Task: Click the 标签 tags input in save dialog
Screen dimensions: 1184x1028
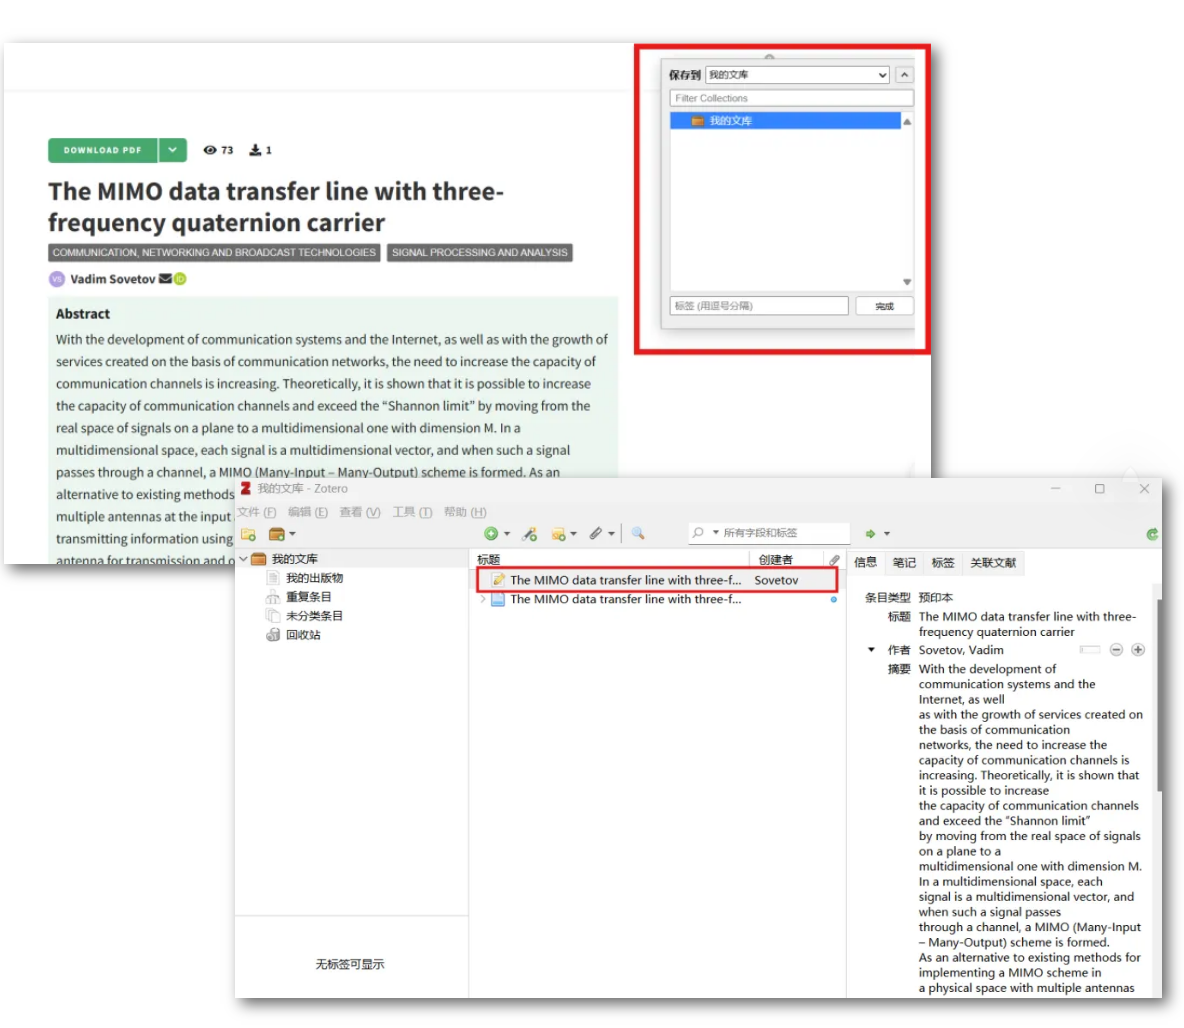Action: (759, 306)
